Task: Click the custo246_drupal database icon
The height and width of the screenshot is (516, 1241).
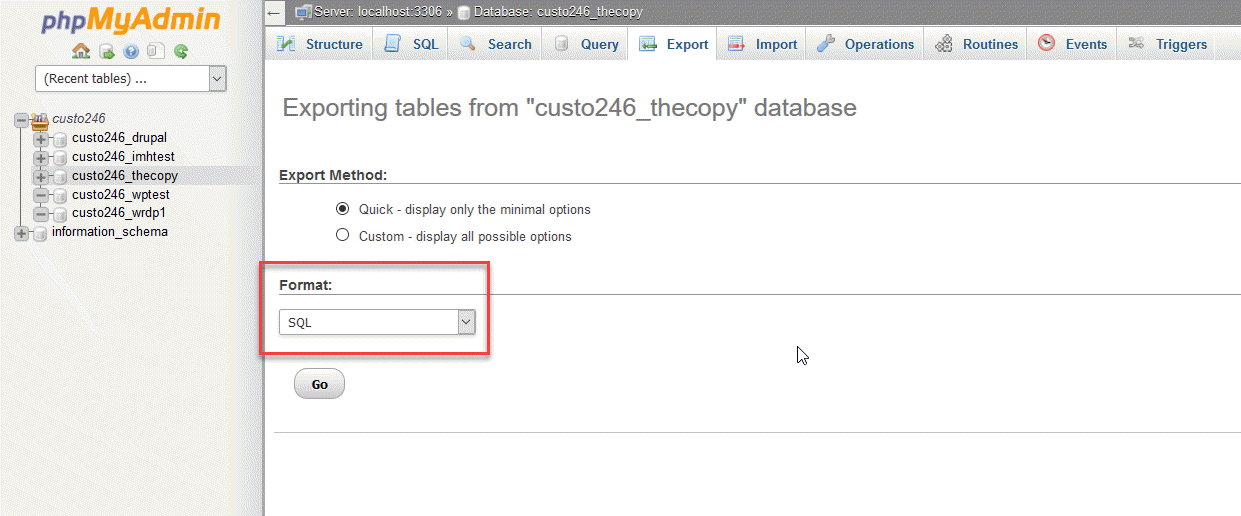Action: point(60,138)
